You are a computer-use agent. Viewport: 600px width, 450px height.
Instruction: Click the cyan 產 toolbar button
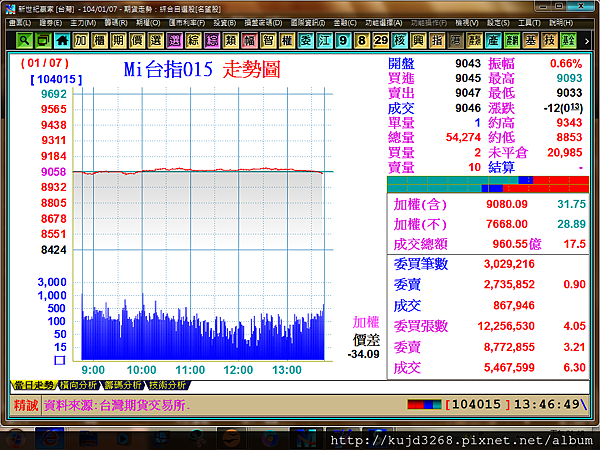point(493,40)
